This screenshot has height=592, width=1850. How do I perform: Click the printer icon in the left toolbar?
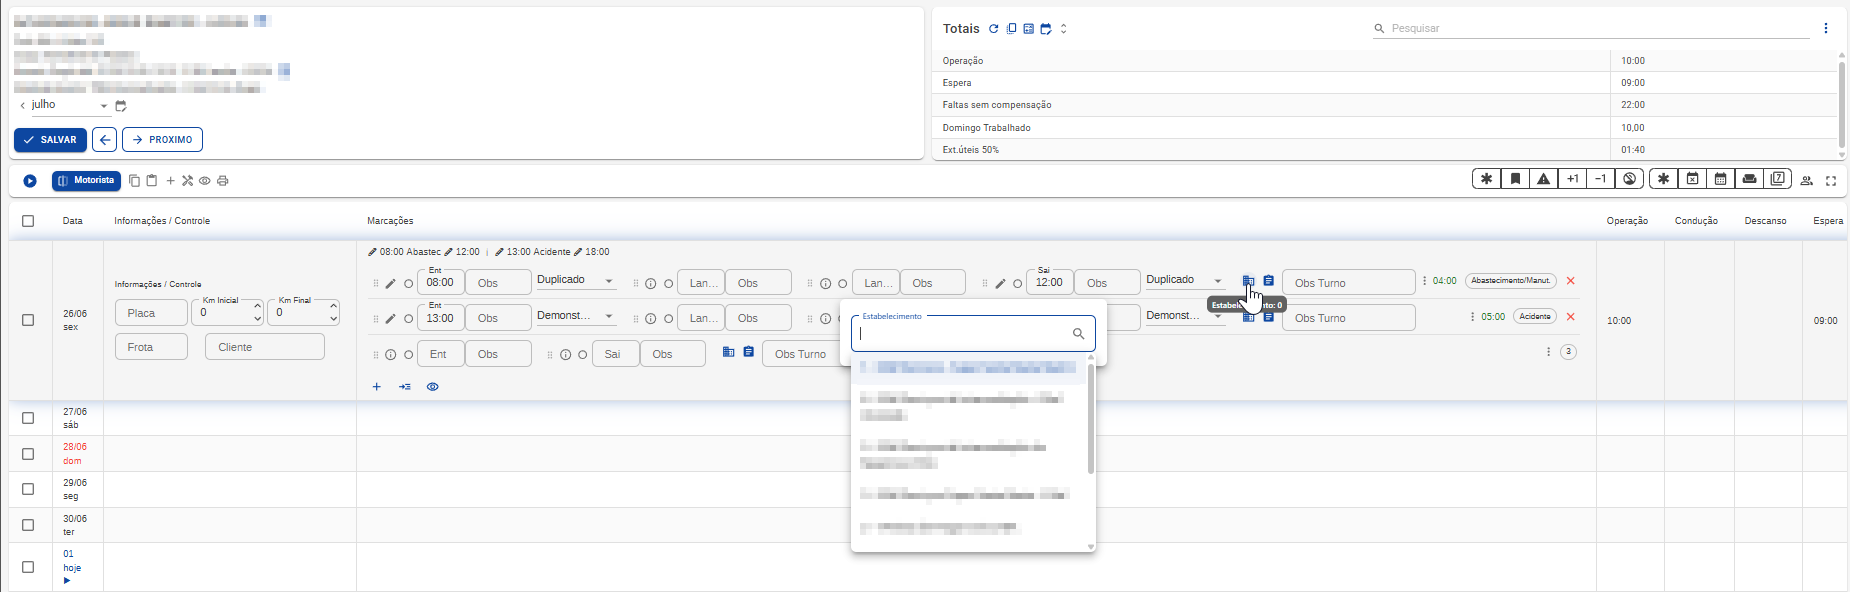click(x=223, y=181)
